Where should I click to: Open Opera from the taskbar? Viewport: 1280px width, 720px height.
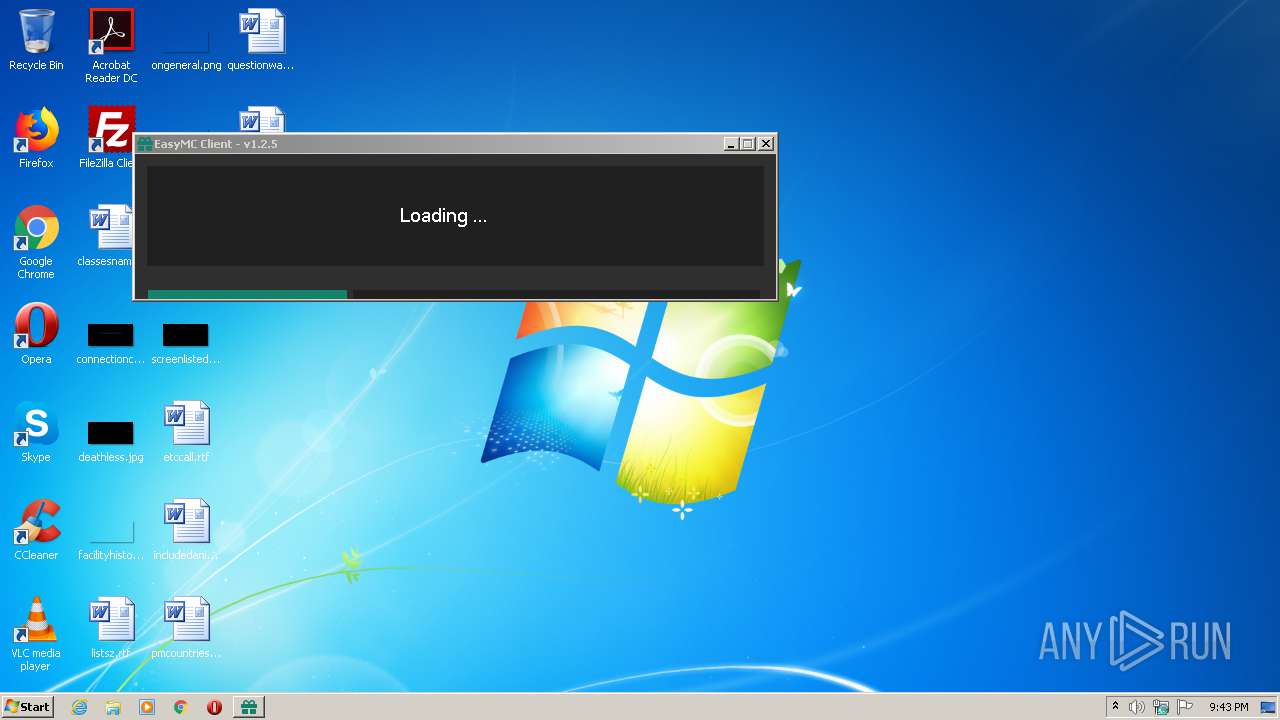pyautogui.click(x=214, y=707)
